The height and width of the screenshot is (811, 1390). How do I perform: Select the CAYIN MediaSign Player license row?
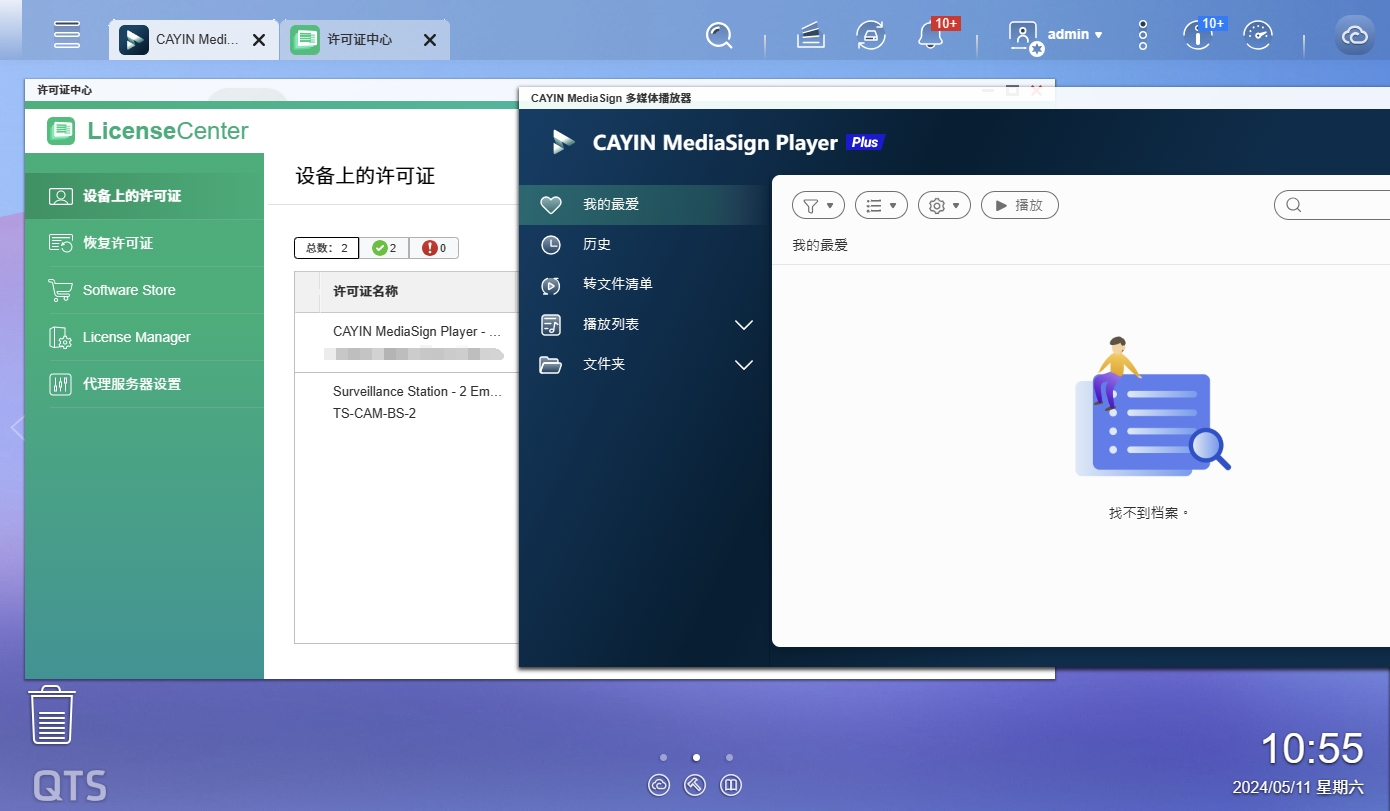pyautogui.click(x=406, y=342)
